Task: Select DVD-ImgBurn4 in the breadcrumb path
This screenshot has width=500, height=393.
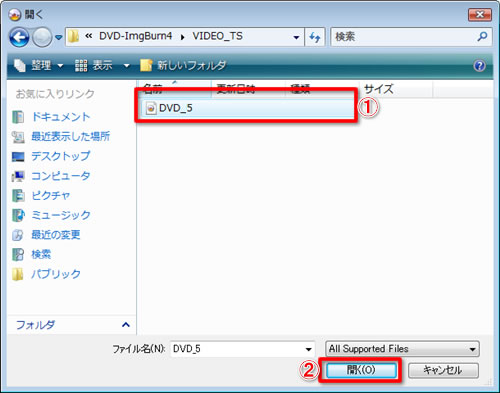Action: pyautogui.click(x=135, y=36)
